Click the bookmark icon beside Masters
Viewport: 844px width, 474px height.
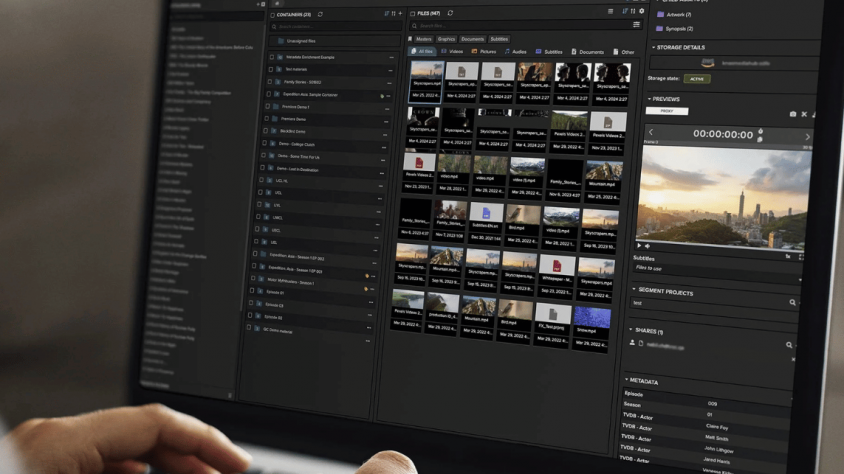click(x=410, y=39)
